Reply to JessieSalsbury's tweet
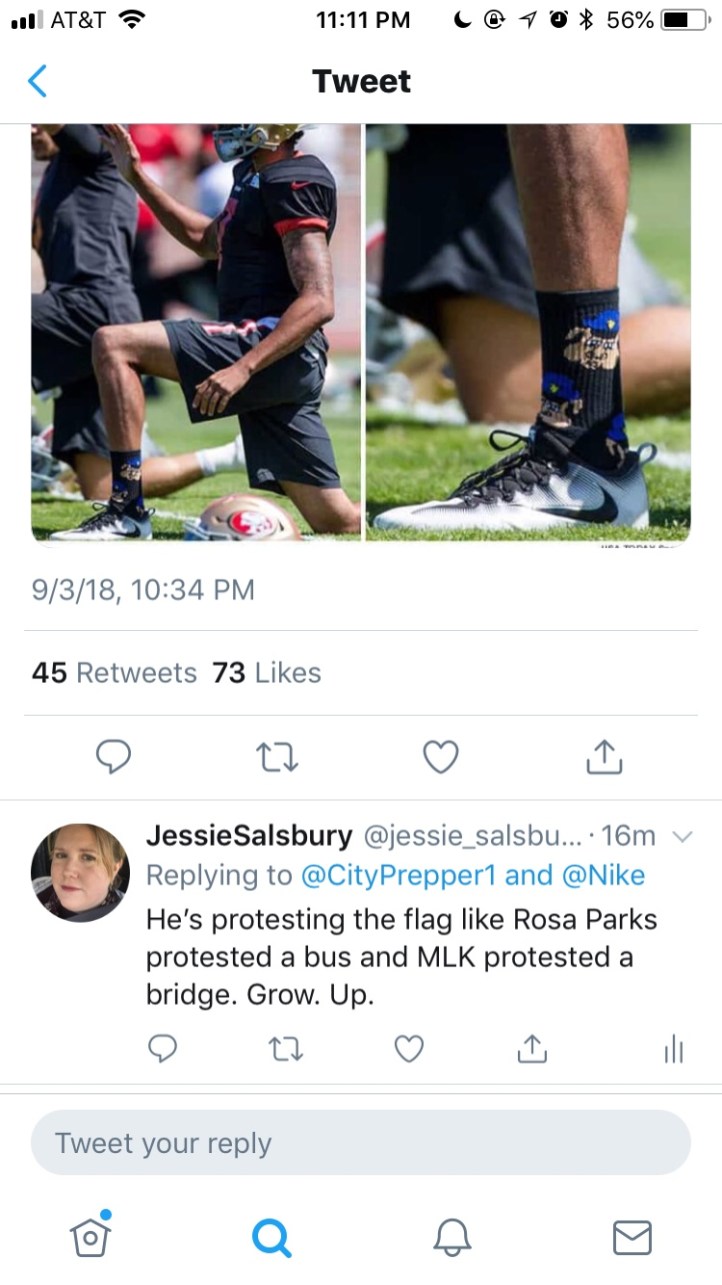Image resolution: width=722 pixels, height=1285 pixels. click(x=163, y=1048)
